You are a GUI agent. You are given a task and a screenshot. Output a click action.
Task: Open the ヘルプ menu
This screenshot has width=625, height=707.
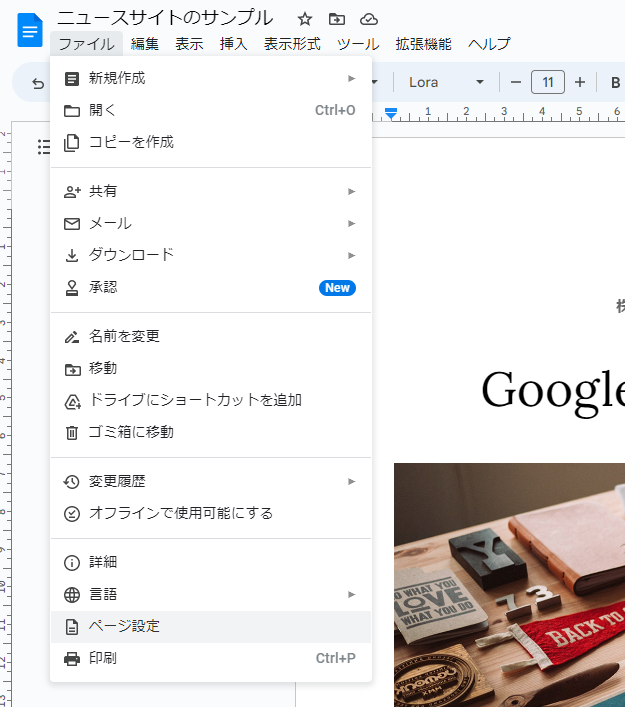tap(489, 44)
